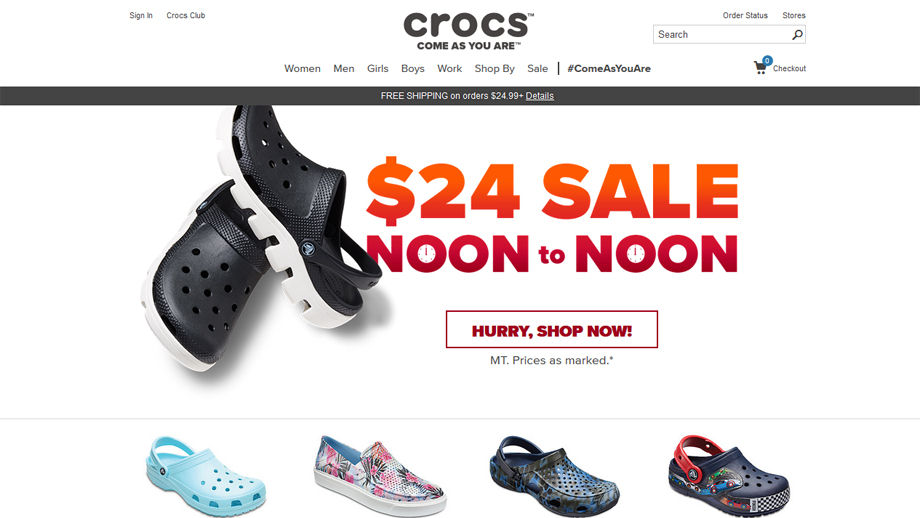Select the navy camo clog thumbnail
The image size is (920, 518).
(554, 475)
